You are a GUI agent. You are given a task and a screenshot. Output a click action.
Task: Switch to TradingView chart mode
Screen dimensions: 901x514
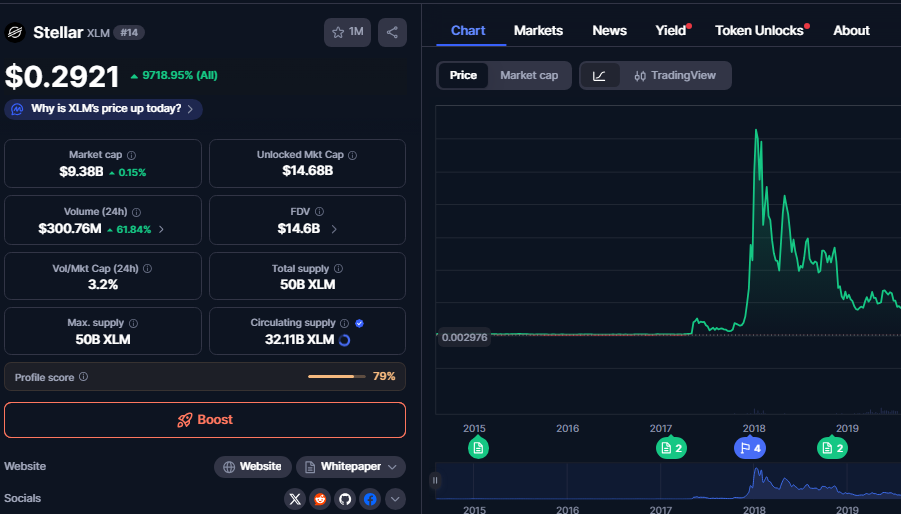tap(675, 75)
